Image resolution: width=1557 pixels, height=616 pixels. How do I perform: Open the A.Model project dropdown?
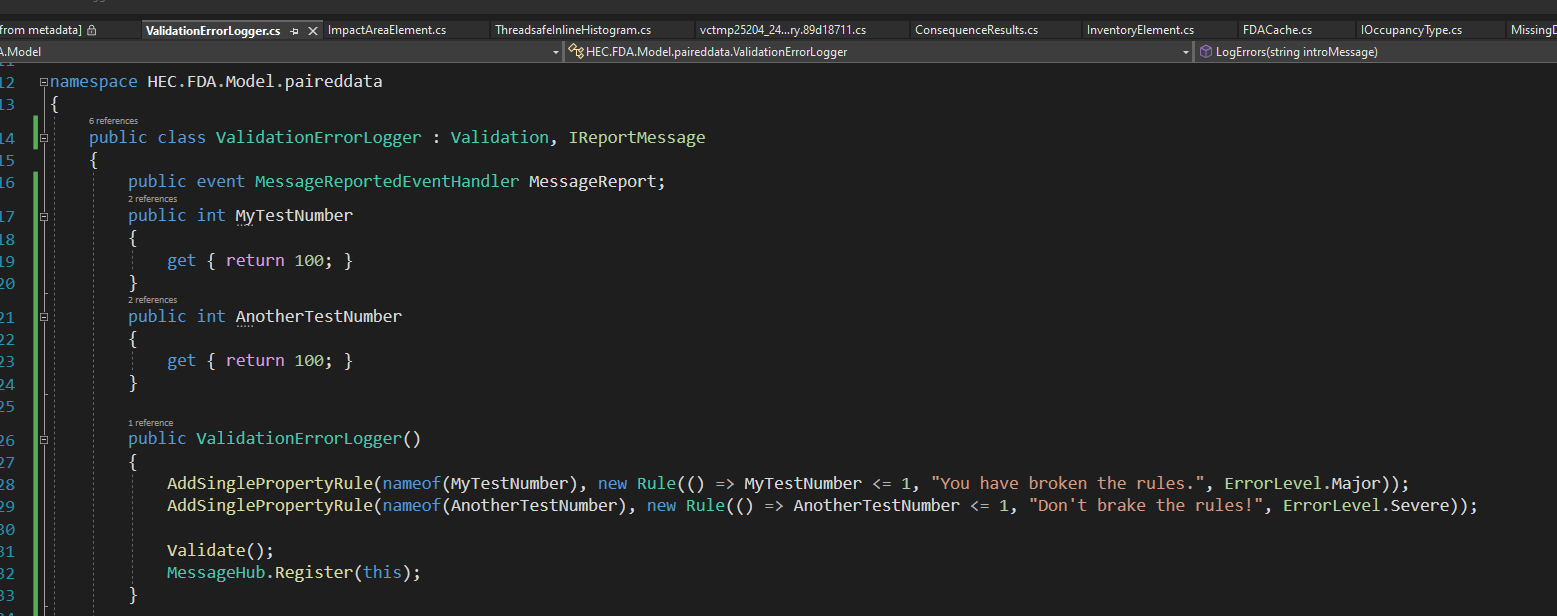pos(557,51)
